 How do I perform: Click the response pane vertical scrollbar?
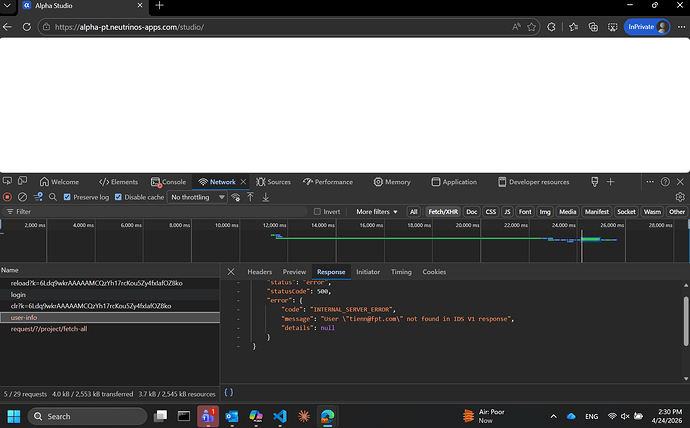tap(686, 321)
